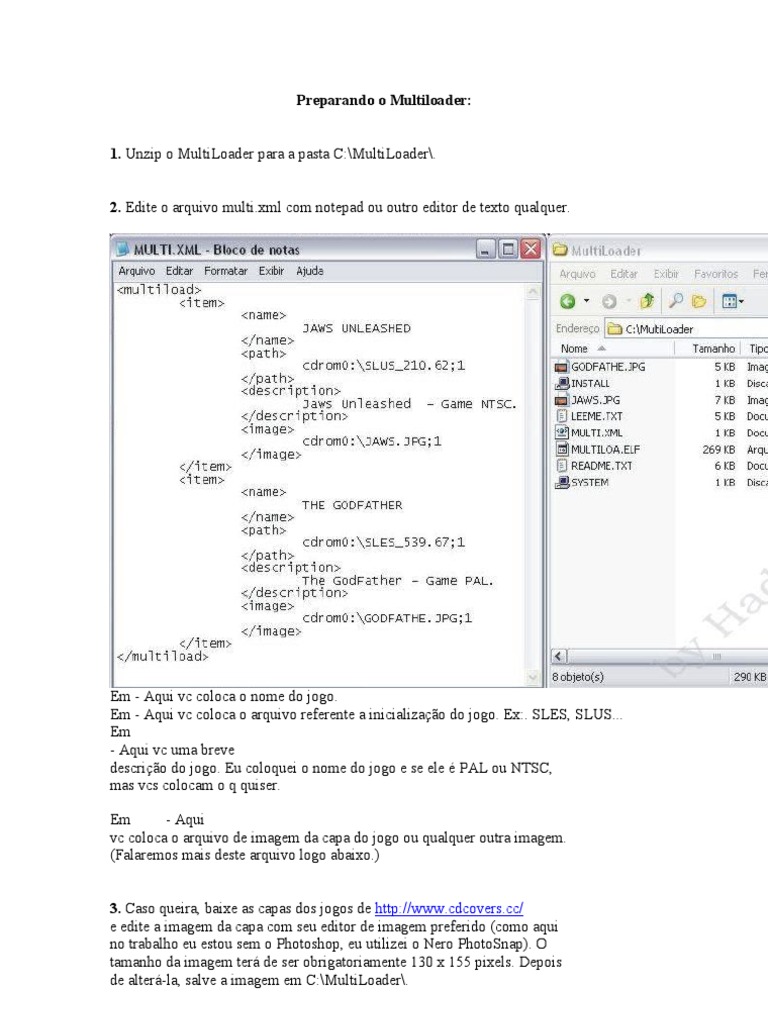768x1024 pixels.
Task: Open Ajuda menu in Bloco de notas
Action: (310, 271)
